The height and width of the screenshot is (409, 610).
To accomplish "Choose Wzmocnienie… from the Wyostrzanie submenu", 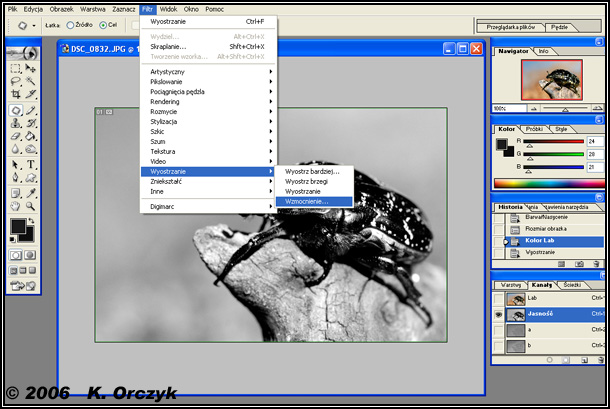I will [305, 200].
